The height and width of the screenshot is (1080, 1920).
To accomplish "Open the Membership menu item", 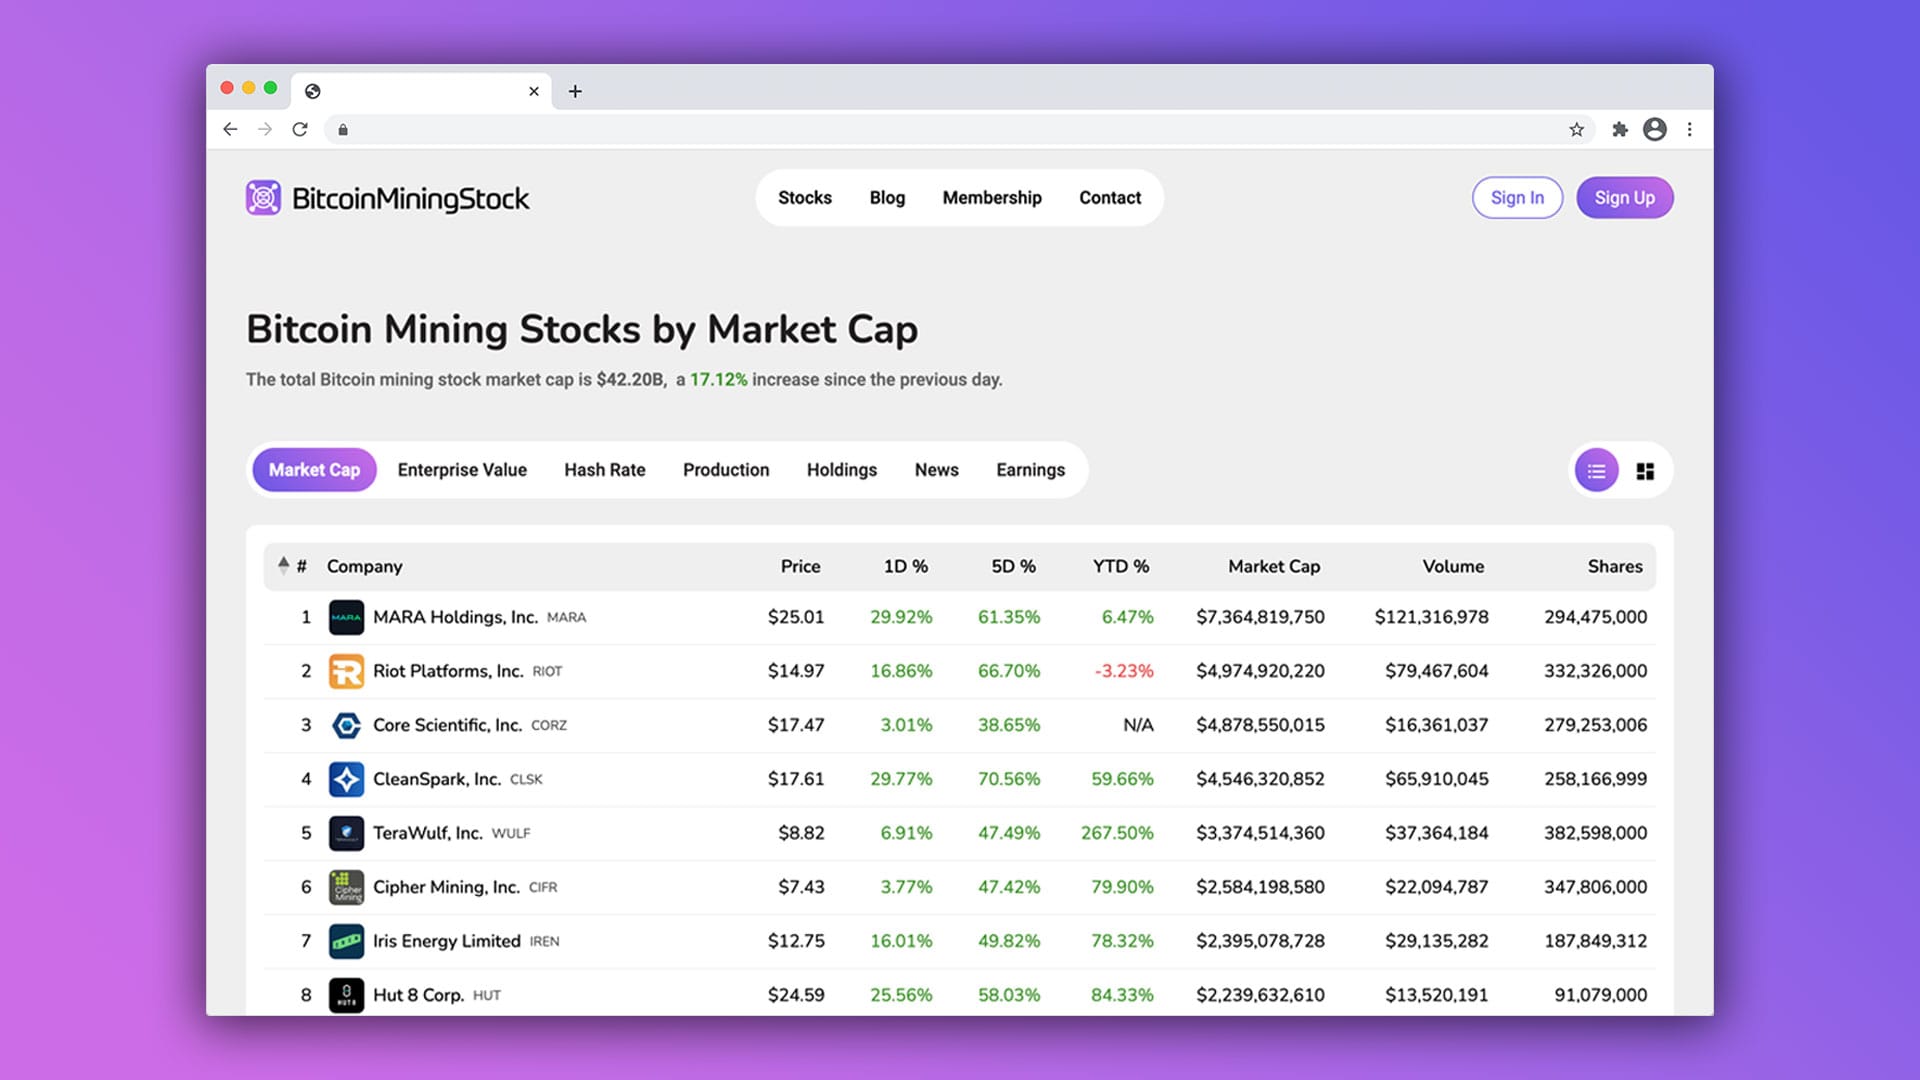I will 991,197.
